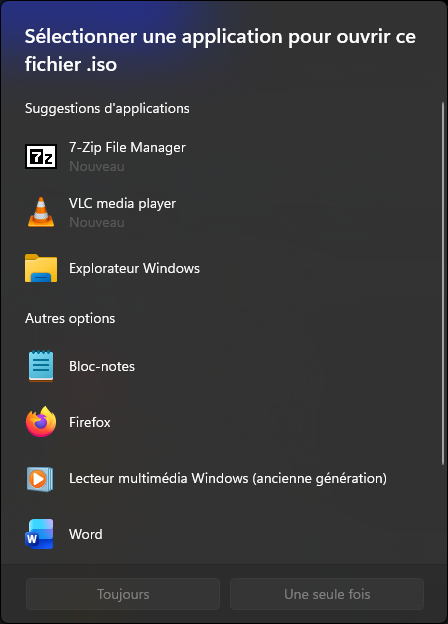Click the app list vertical scrollbar

443,283
